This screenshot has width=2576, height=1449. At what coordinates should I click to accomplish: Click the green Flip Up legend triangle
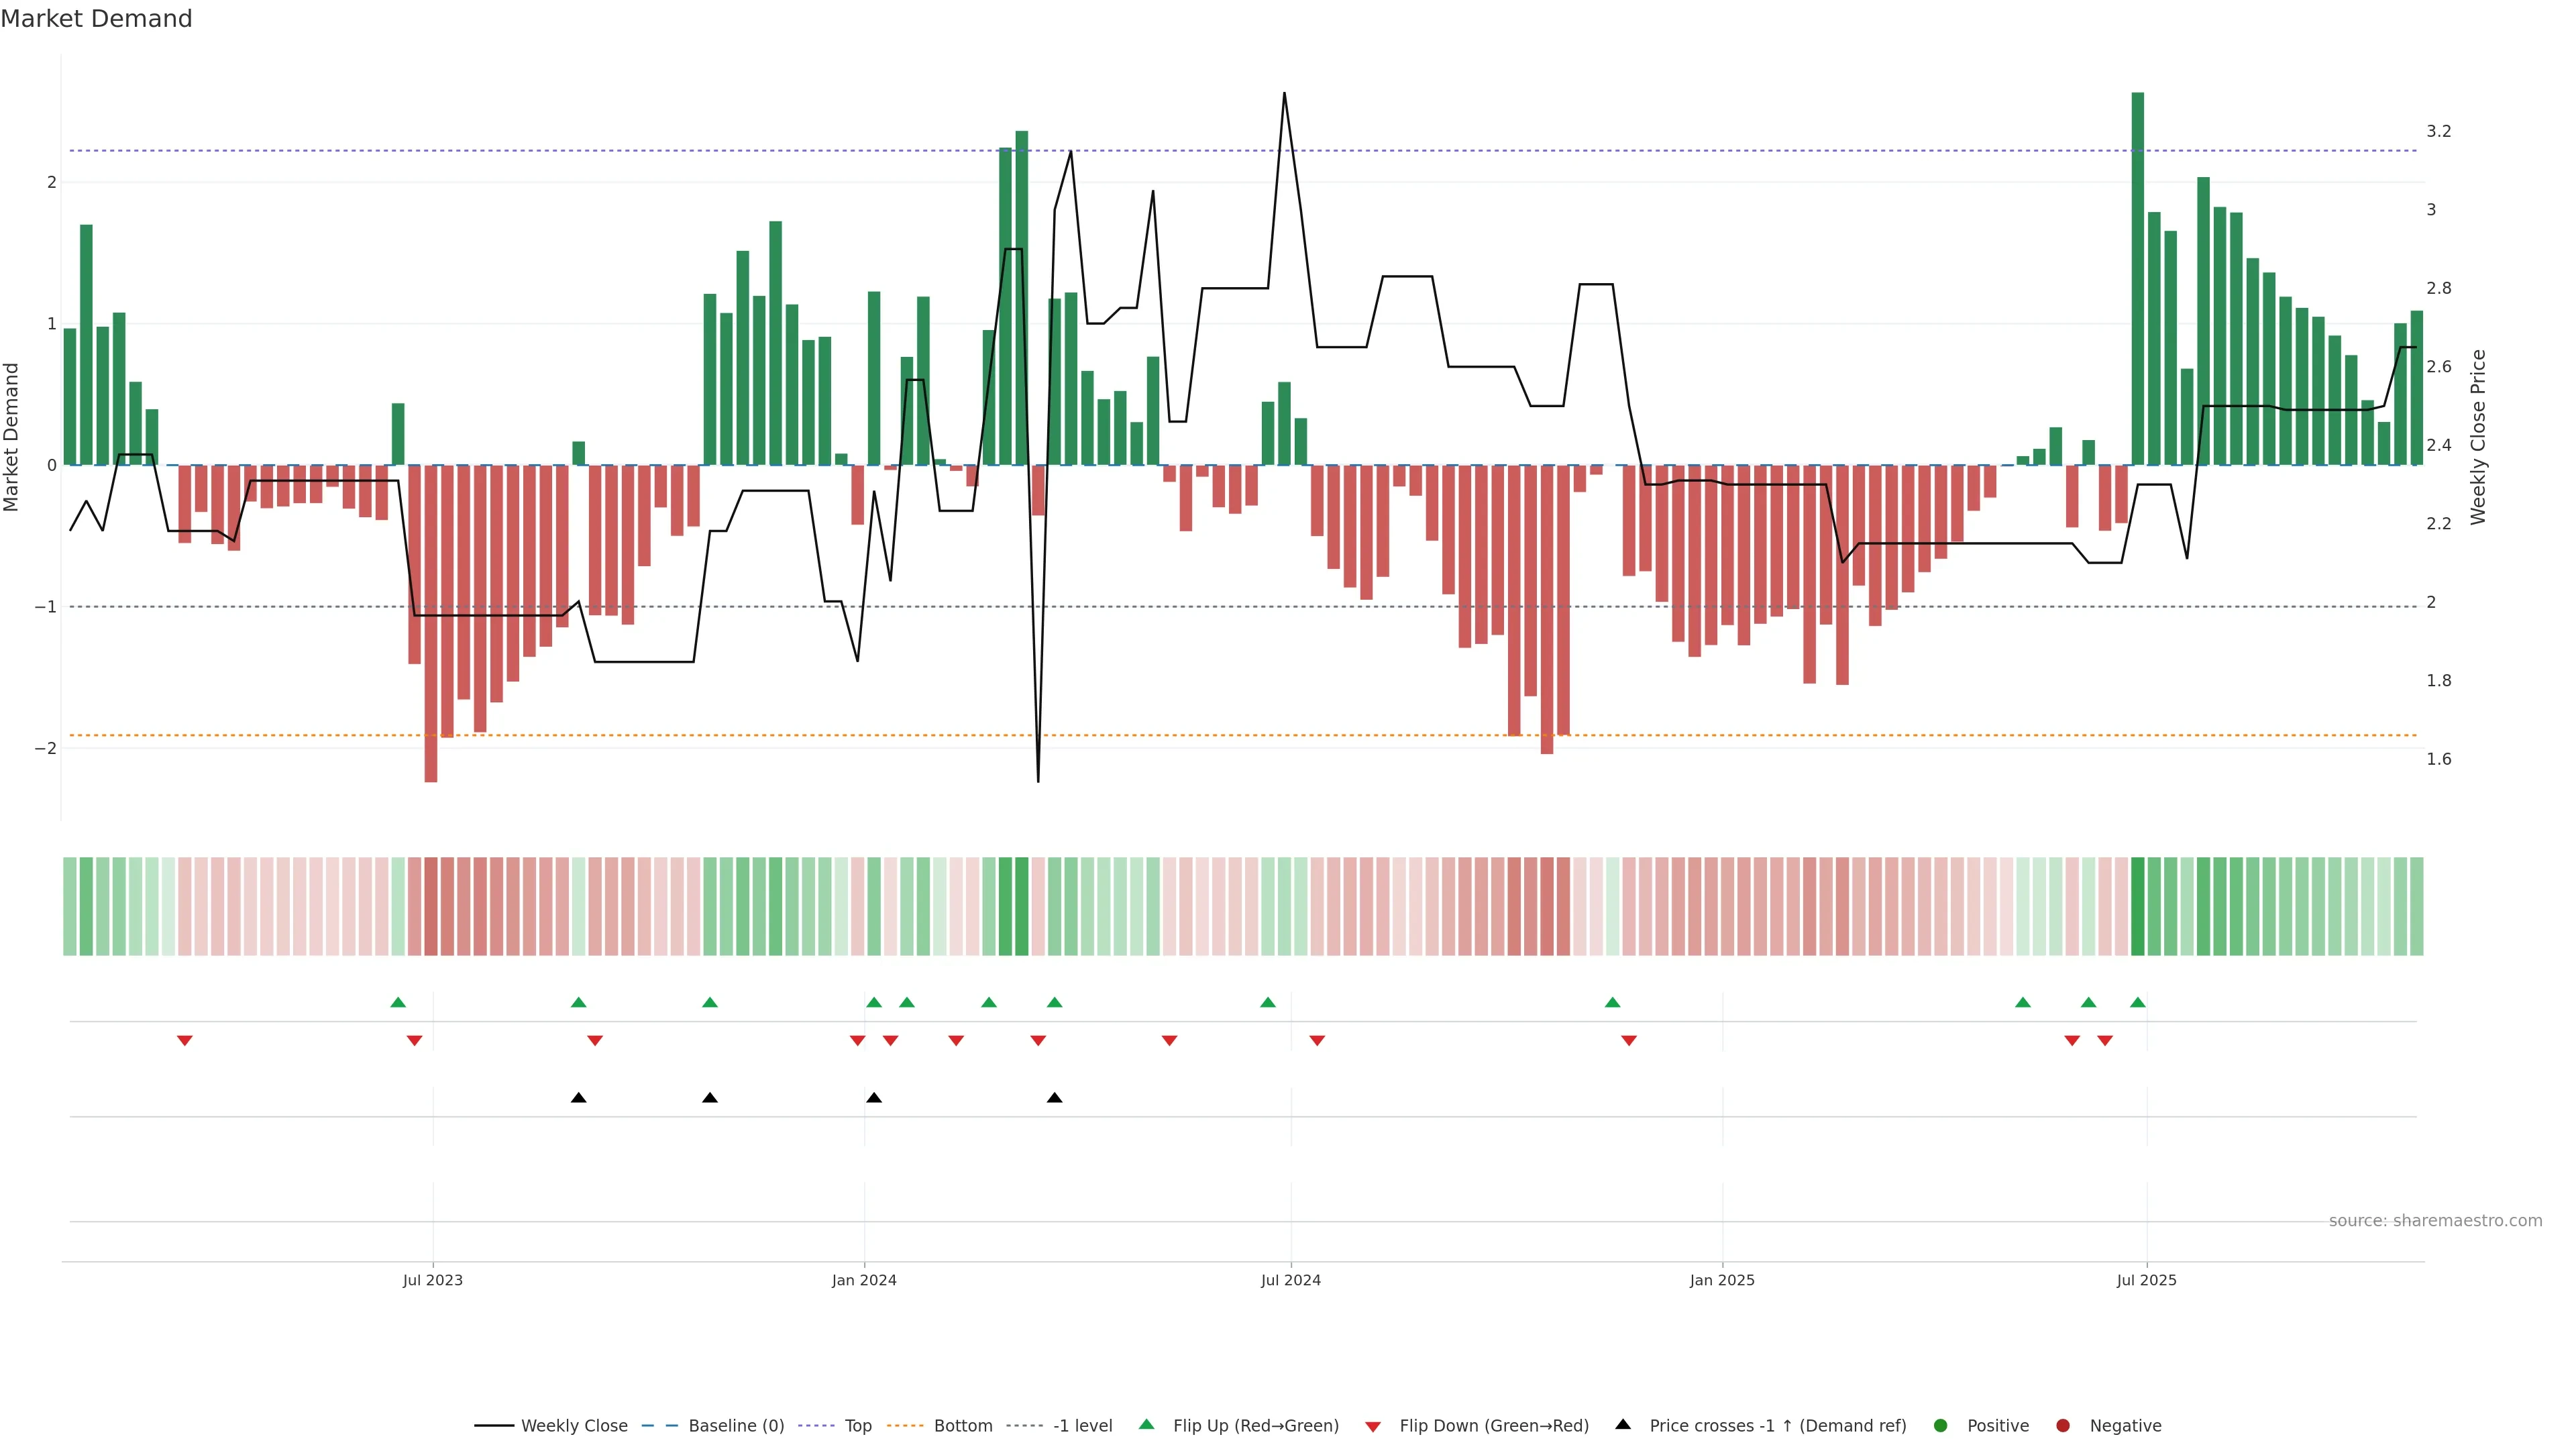tap(1146, 1424)
